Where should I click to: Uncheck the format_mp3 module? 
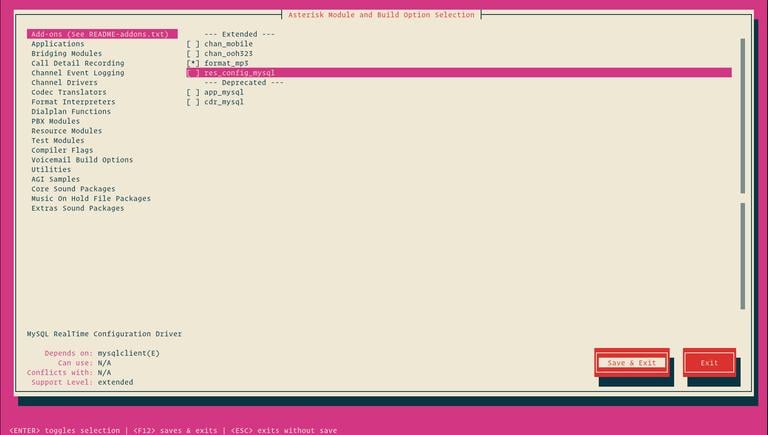coord(193,63)
